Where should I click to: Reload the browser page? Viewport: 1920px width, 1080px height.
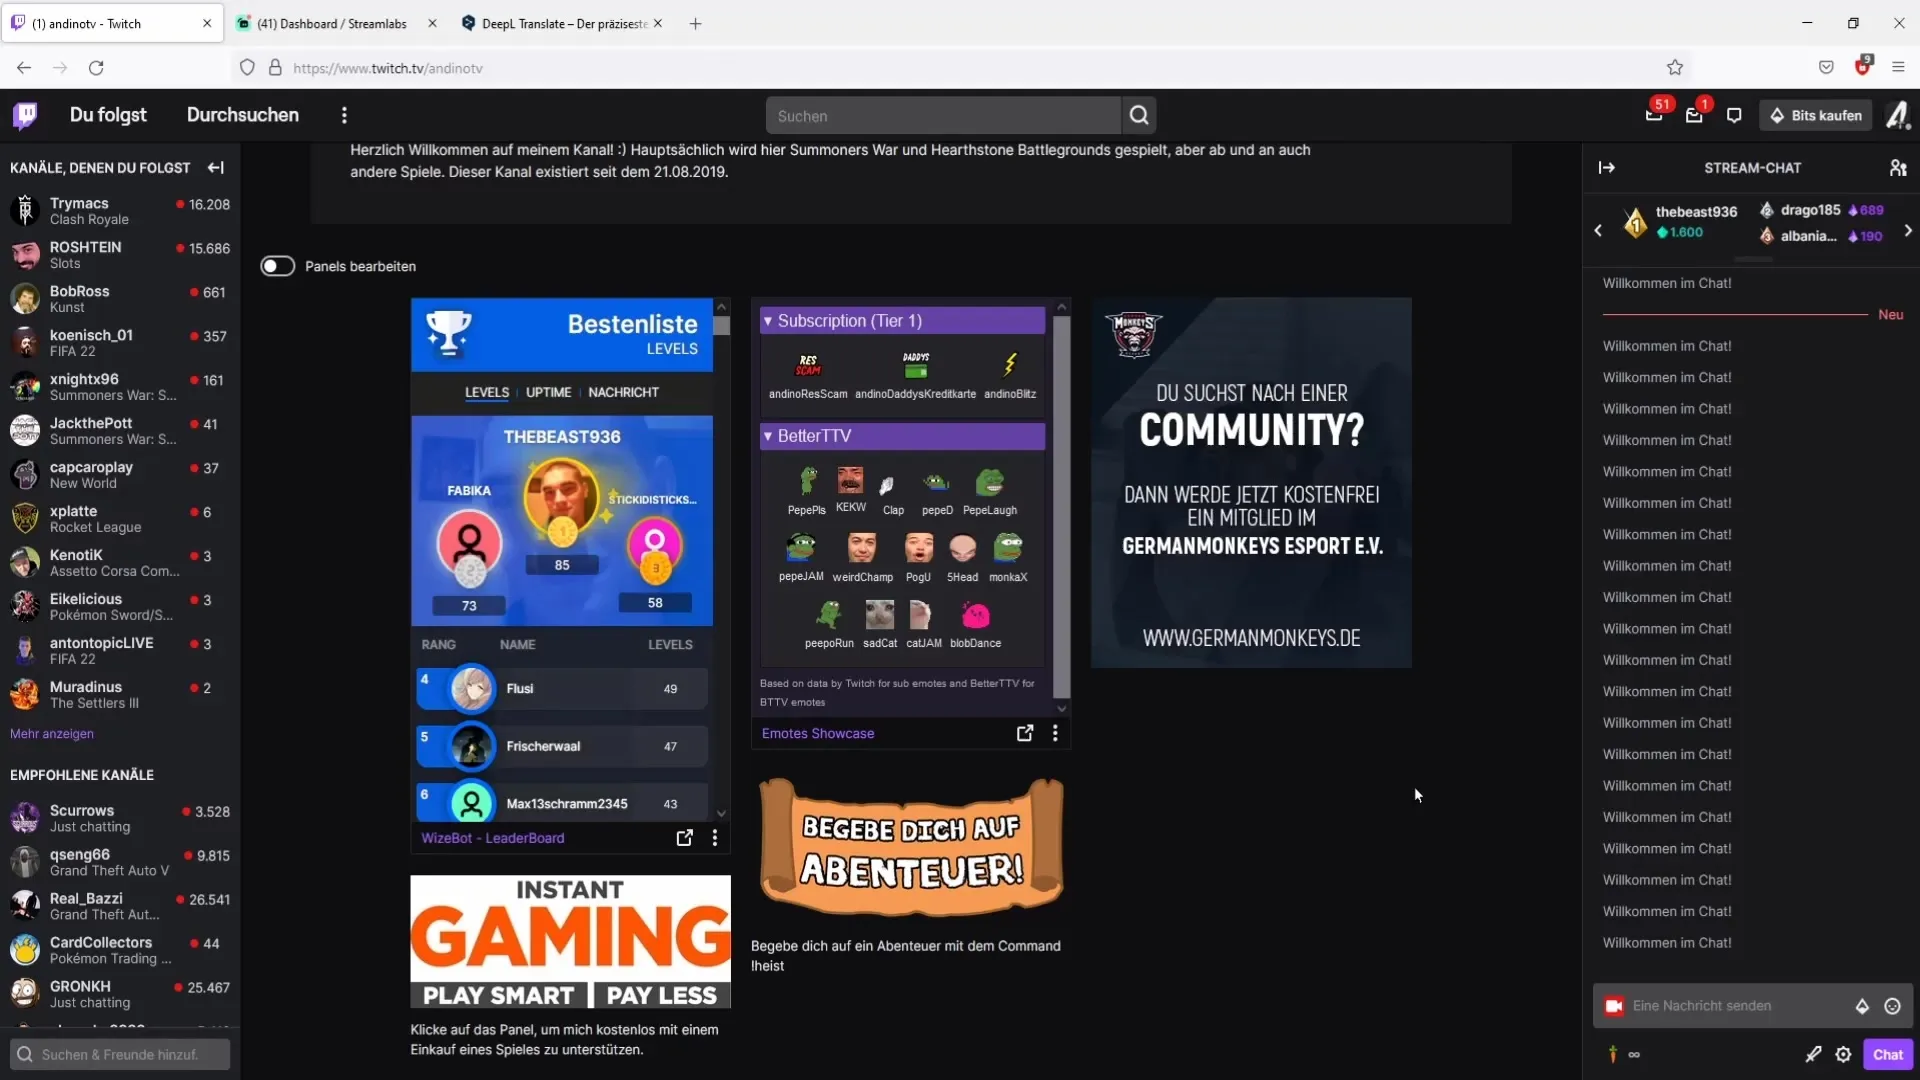(96, 68)
